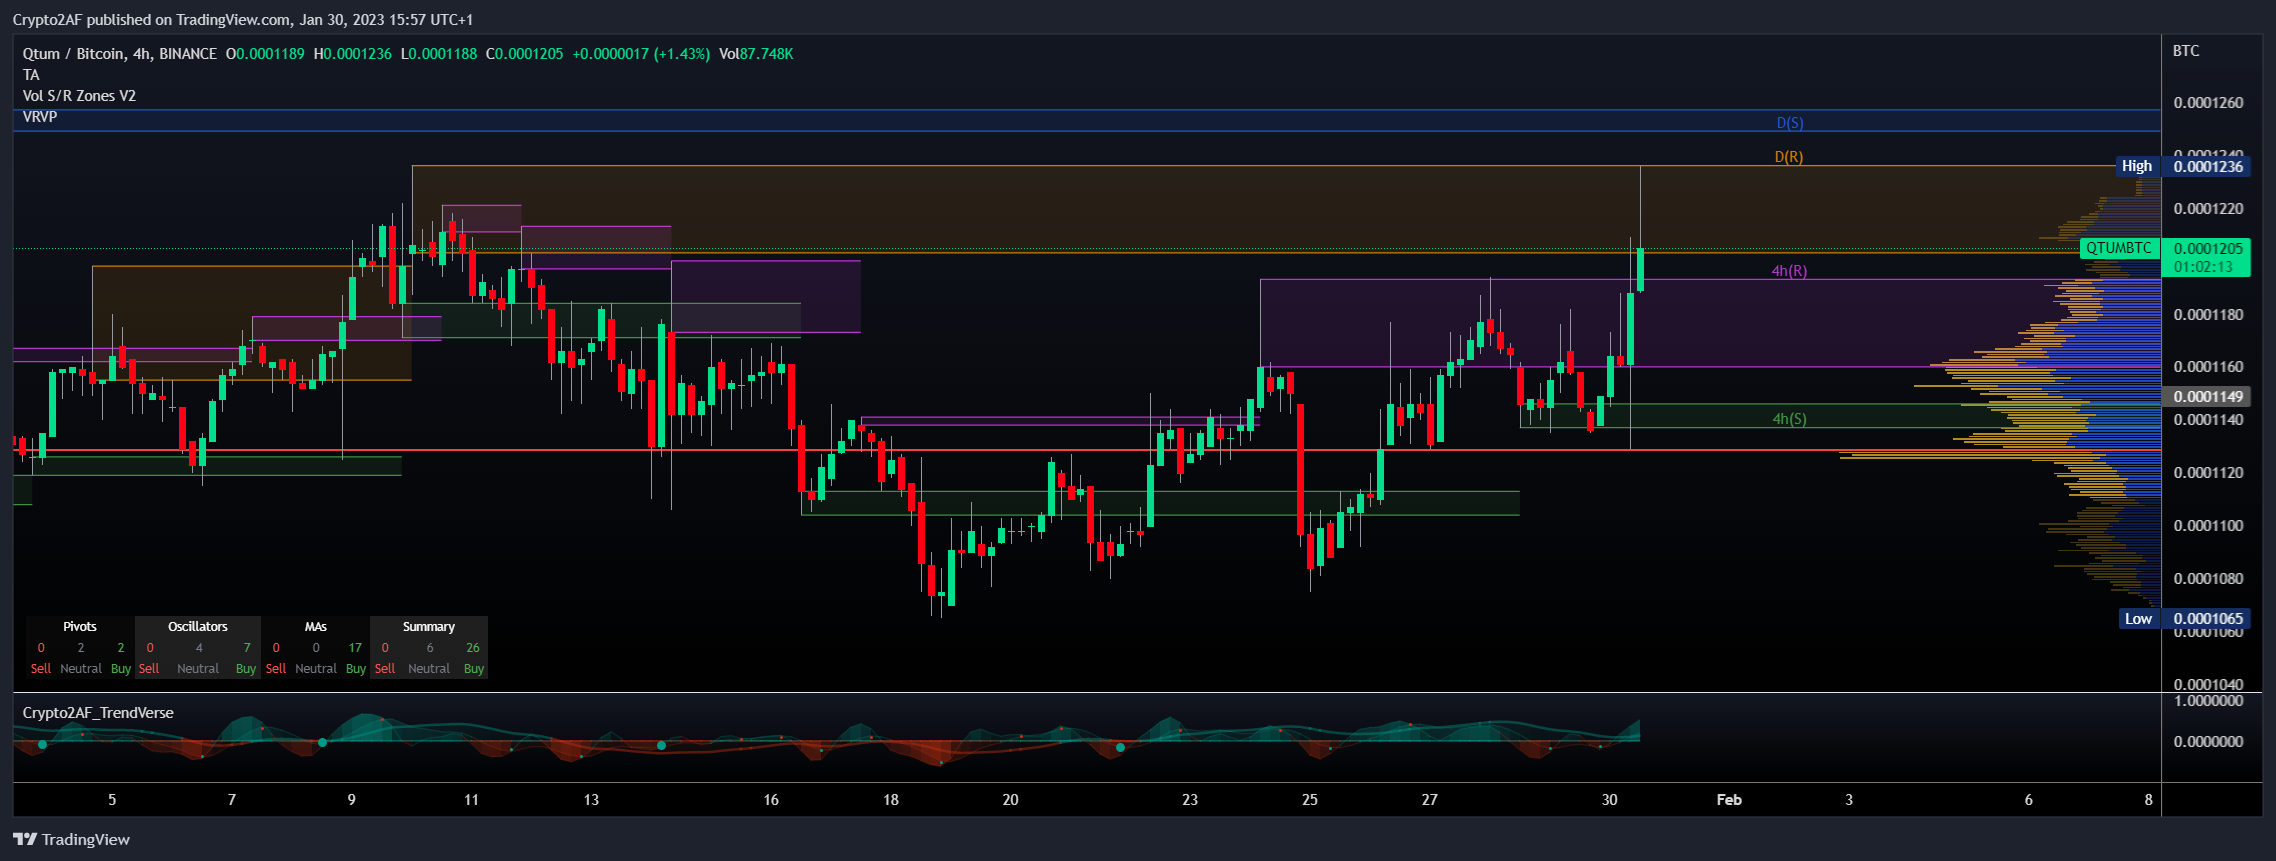This screenshot has width=2276, height=861.
Task: Click the Summary Buy count 26
Action: tap(473, 648)
